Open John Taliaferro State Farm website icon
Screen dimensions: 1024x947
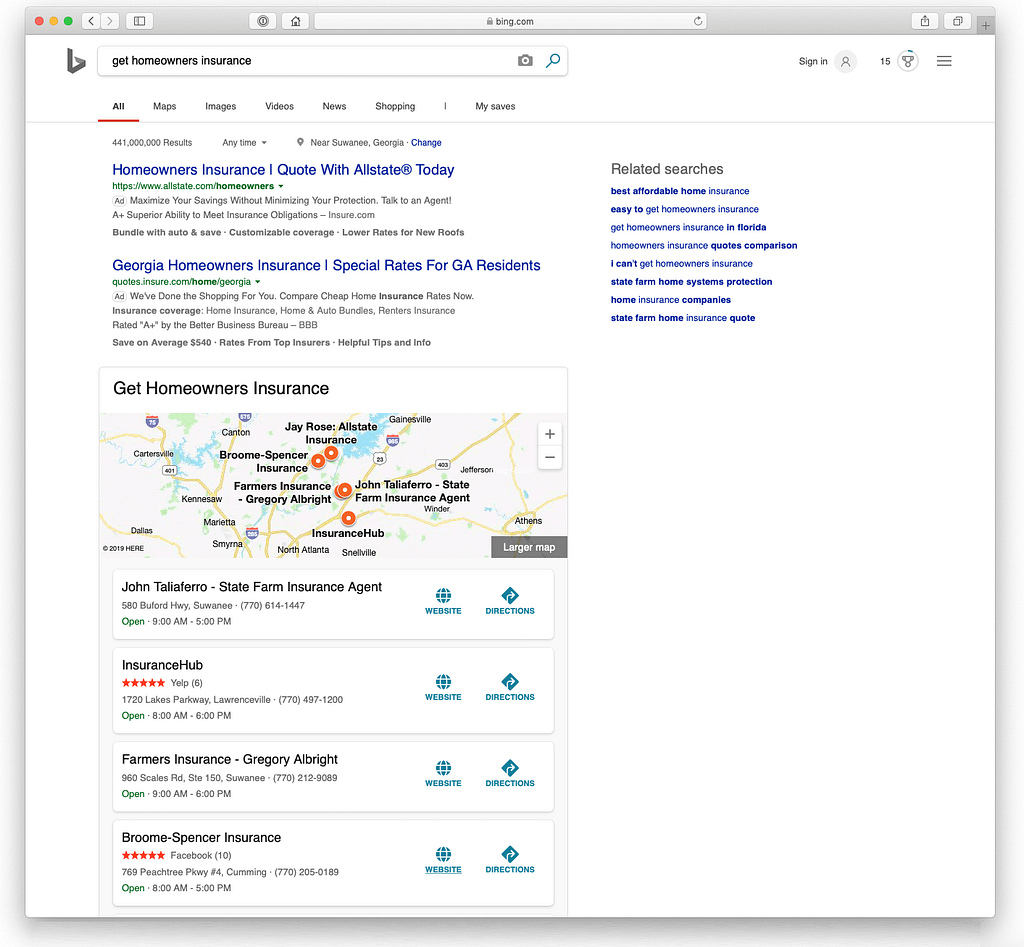pos(443,601)
